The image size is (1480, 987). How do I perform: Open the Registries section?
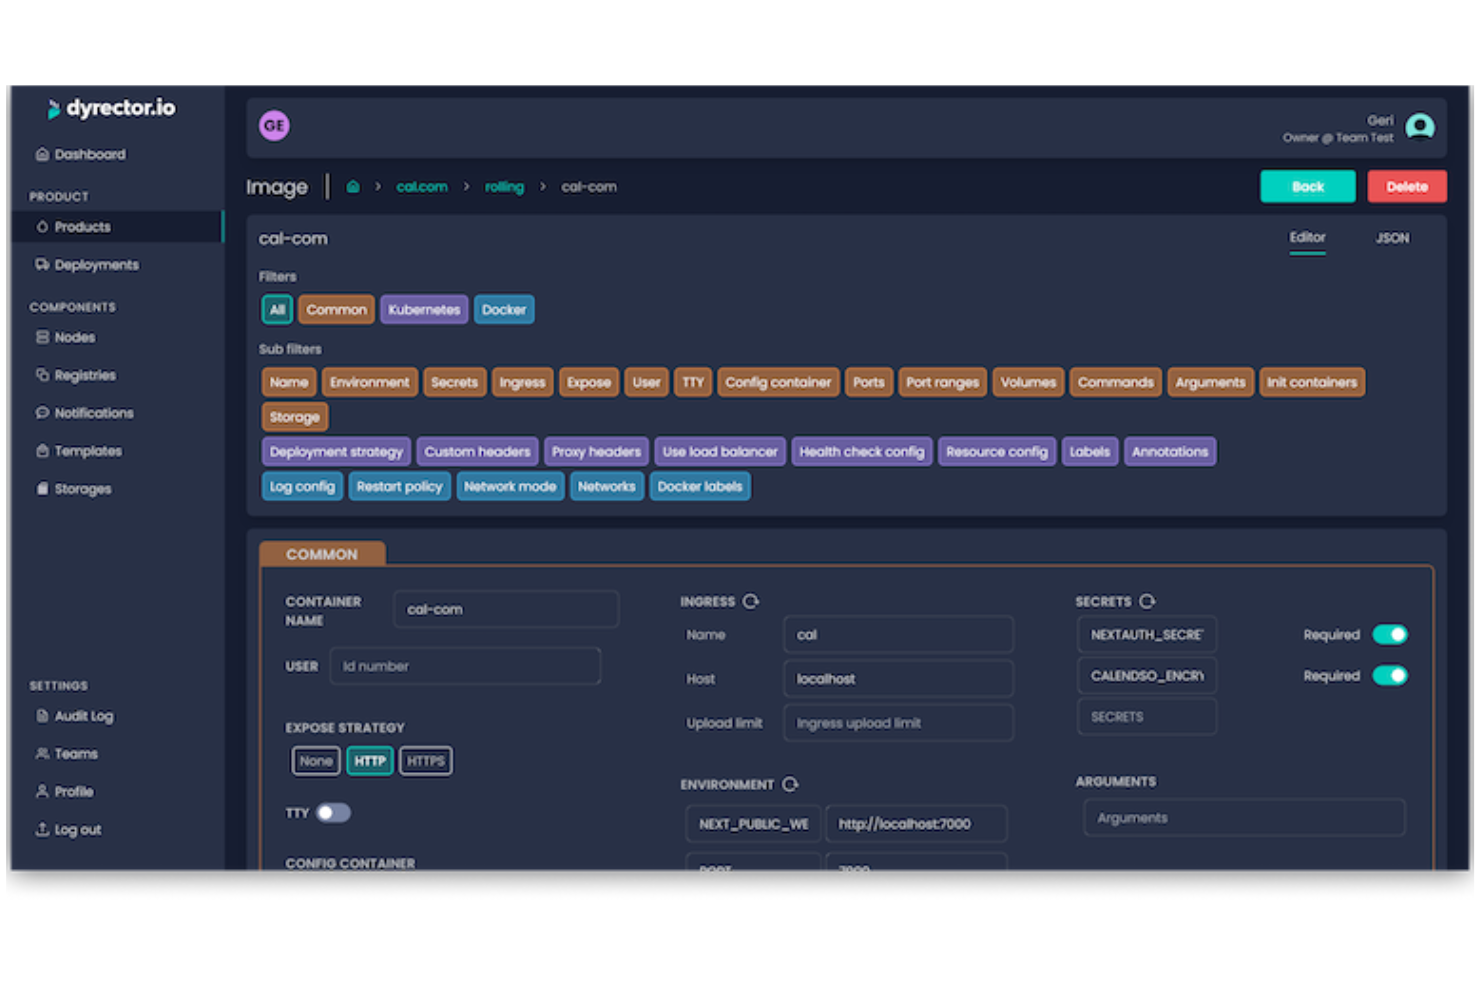point(87,375)
